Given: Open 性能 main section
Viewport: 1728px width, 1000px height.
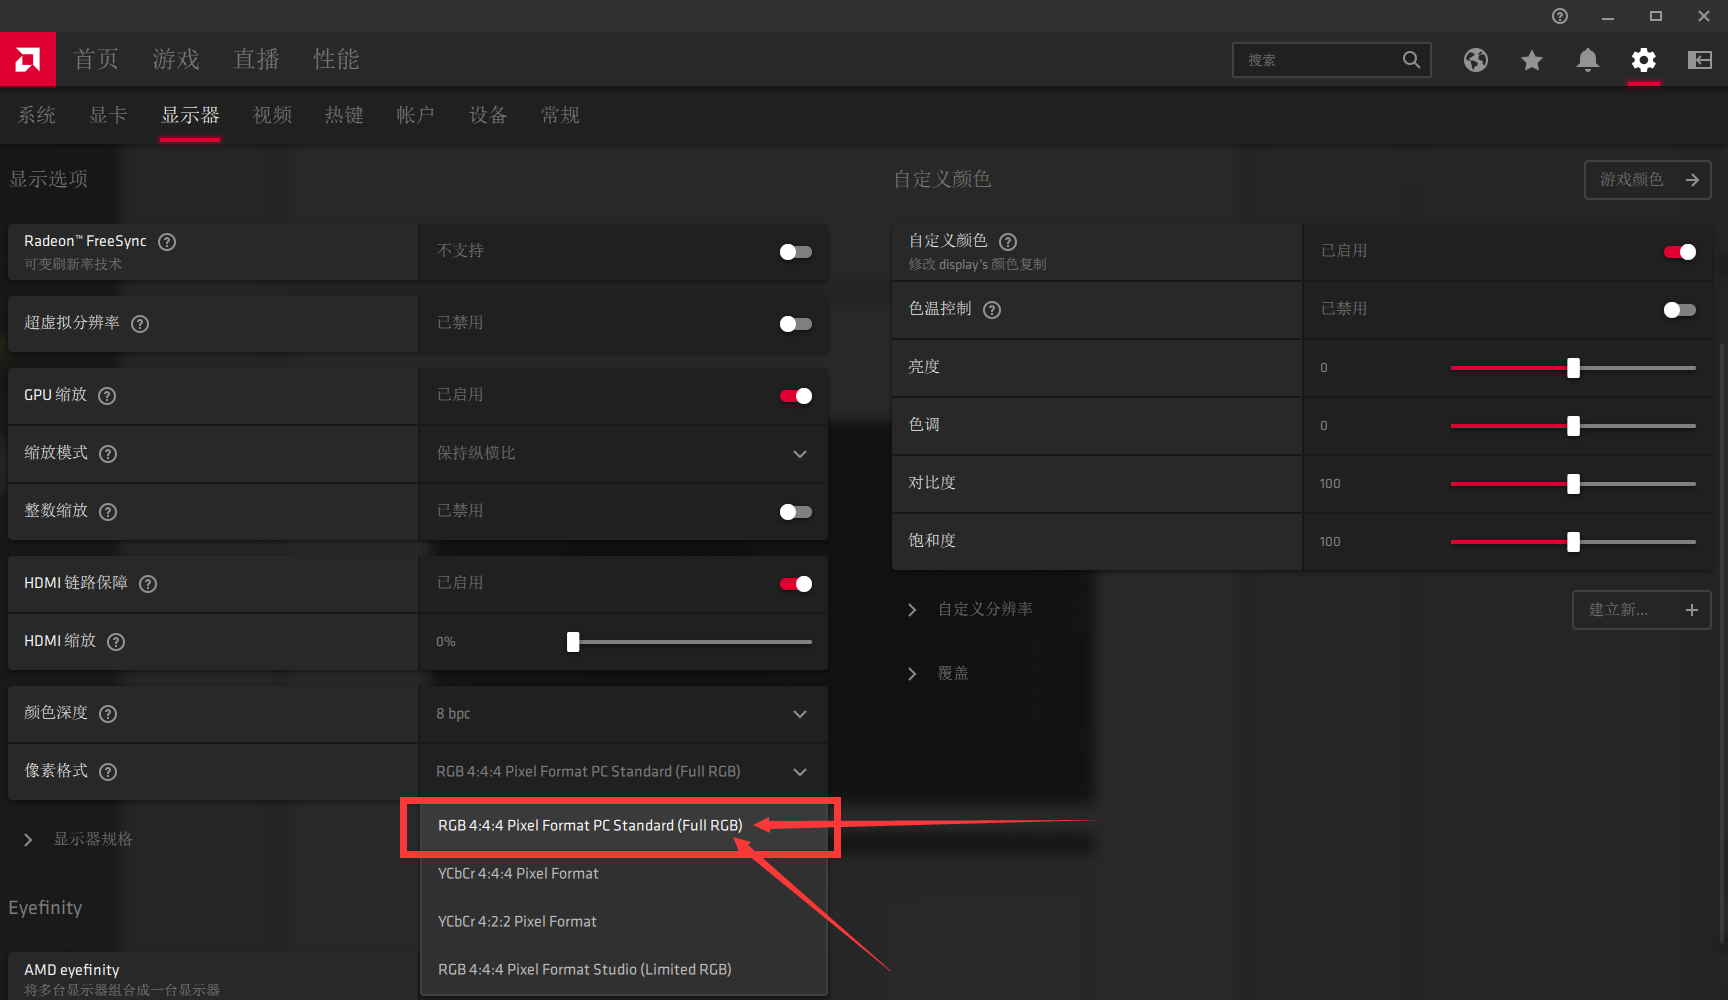Looking at the screenshot, I should (336, 59).
